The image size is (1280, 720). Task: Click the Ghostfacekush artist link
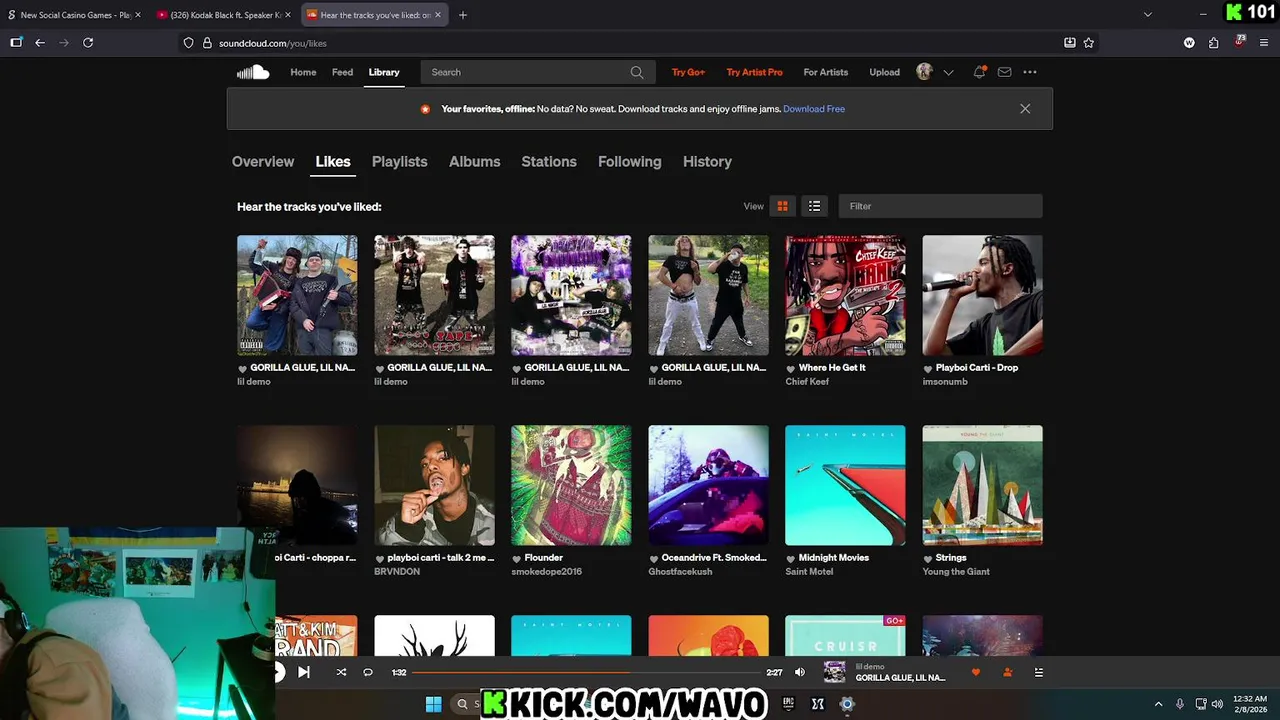(x=680, y=571)
